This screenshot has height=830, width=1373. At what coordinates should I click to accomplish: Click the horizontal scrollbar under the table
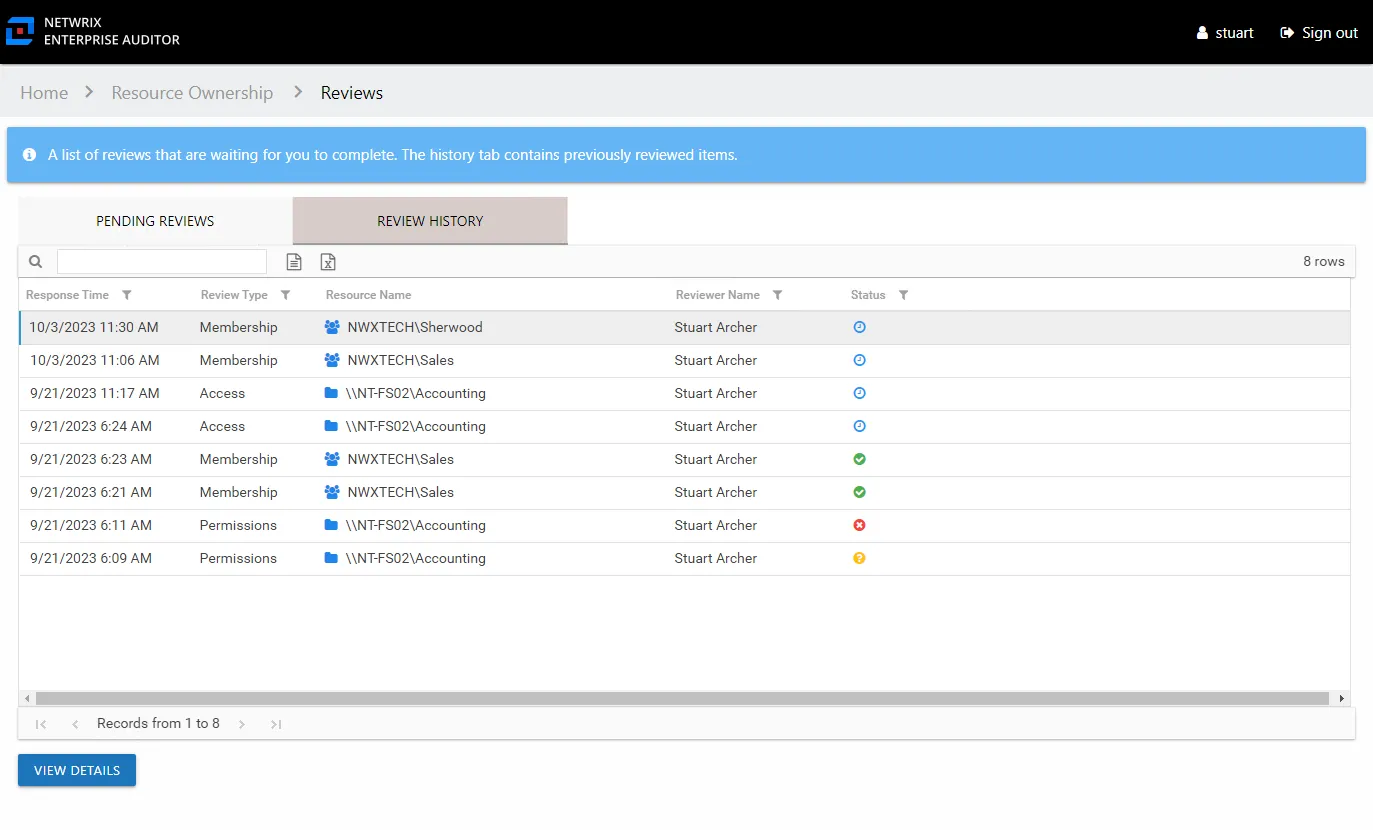[682, 698]
